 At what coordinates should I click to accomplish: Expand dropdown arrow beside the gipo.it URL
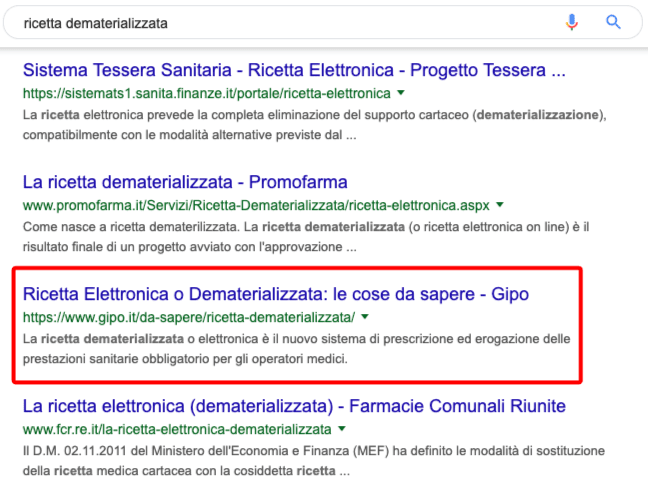[366, 318]
